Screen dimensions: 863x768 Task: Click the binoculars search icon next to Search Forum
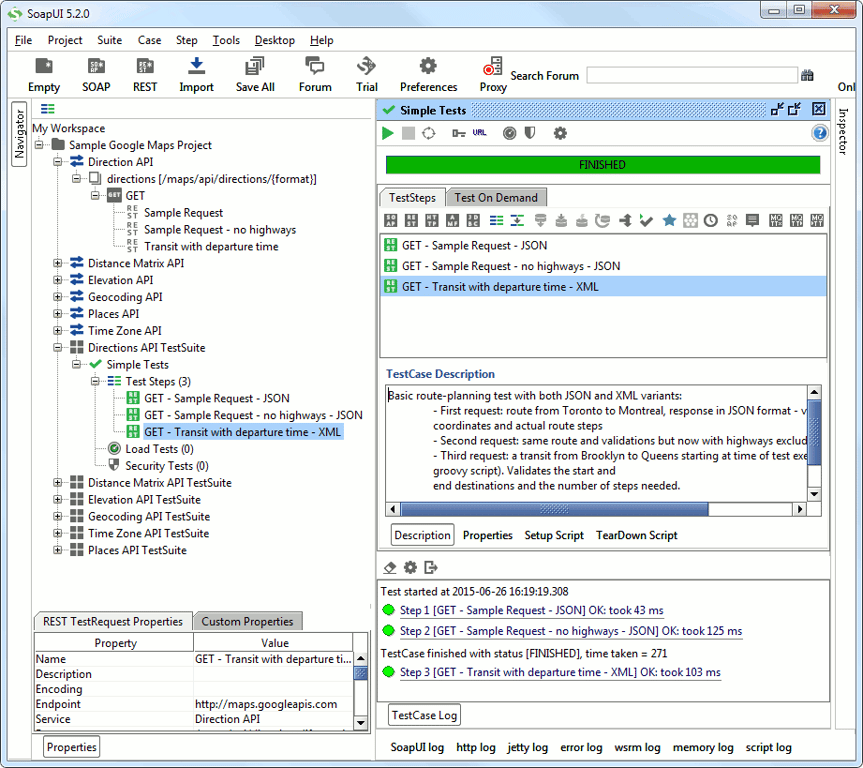pos(807,75)
